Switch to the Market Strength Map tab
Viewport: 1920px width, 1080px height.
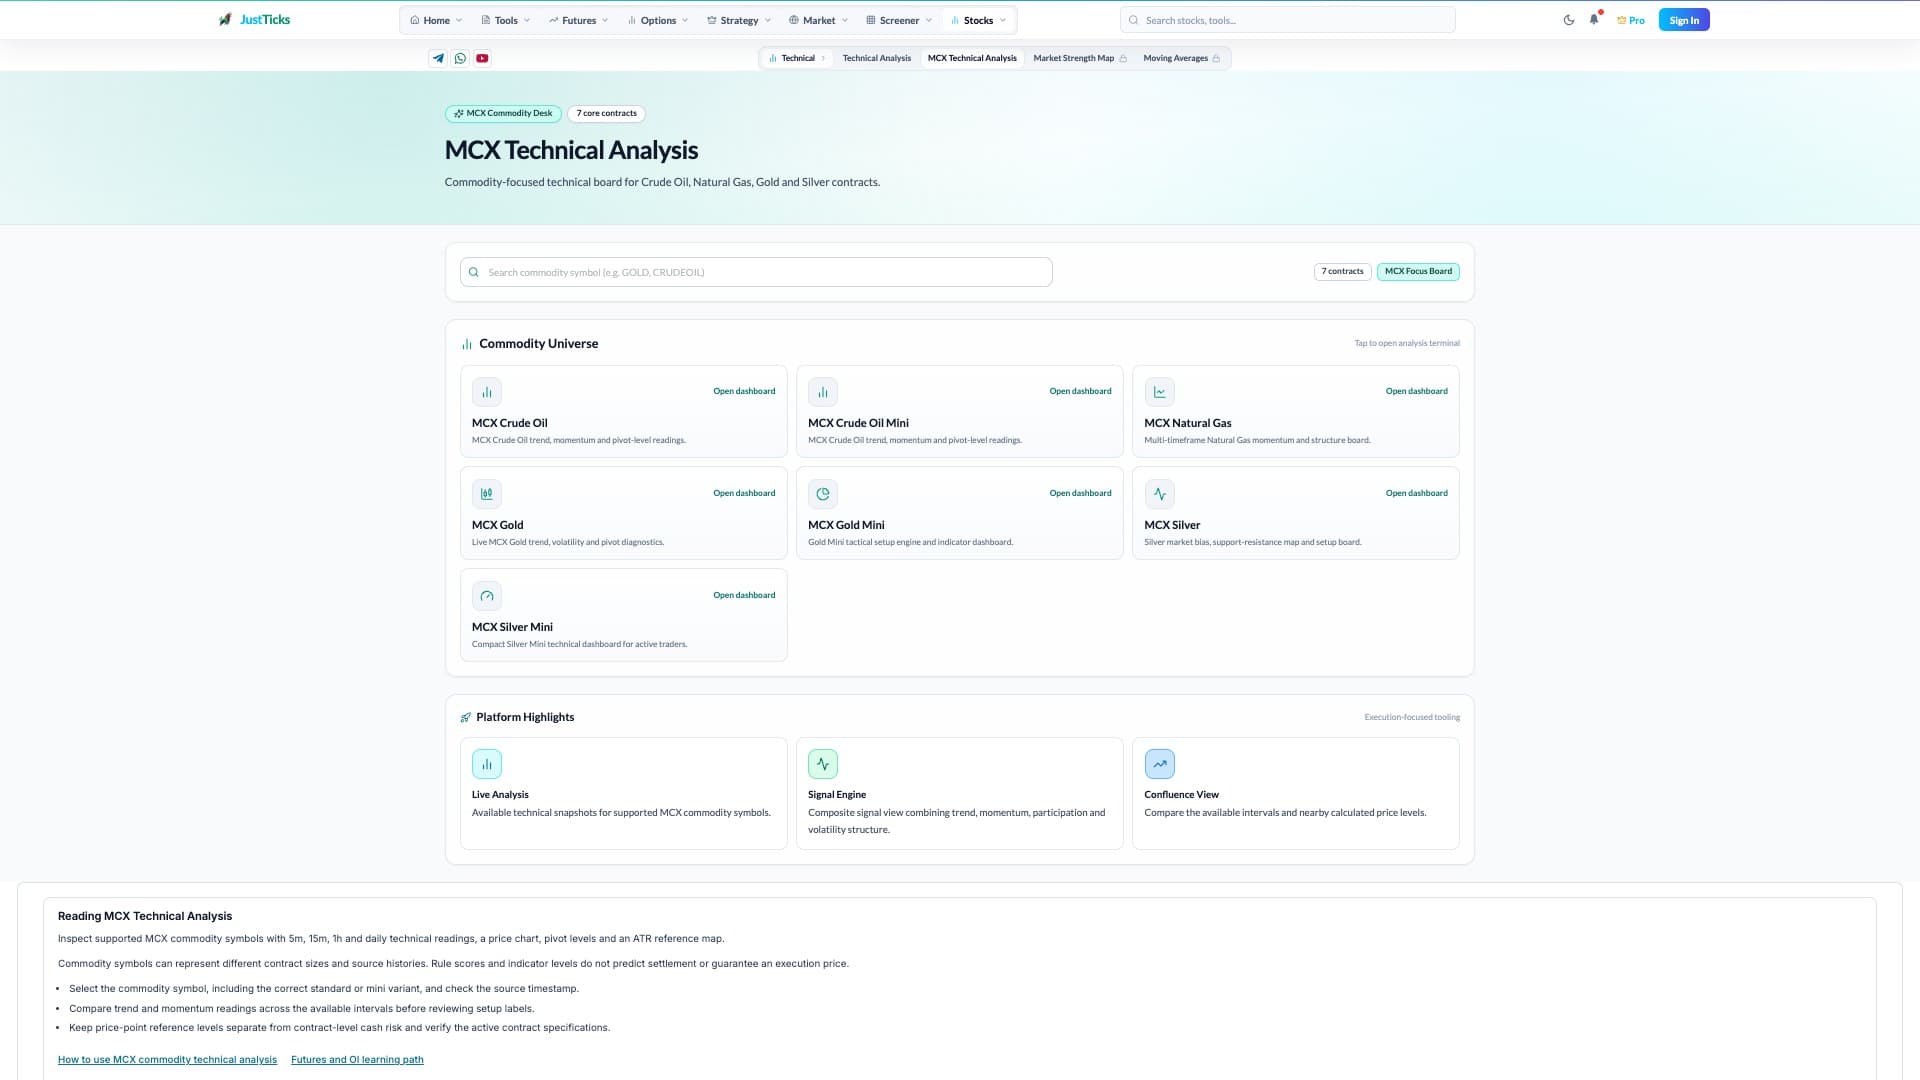point(1080,58)
